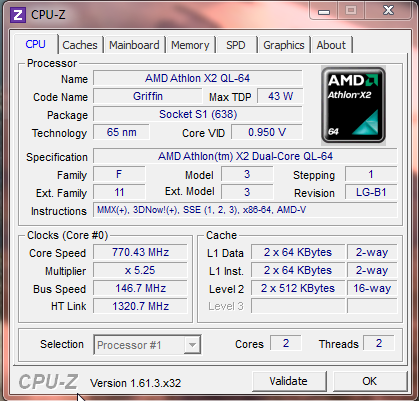Click the processor Name field AMD Athlon X2 QL-64
419x401 pixels.
[198, 78]
